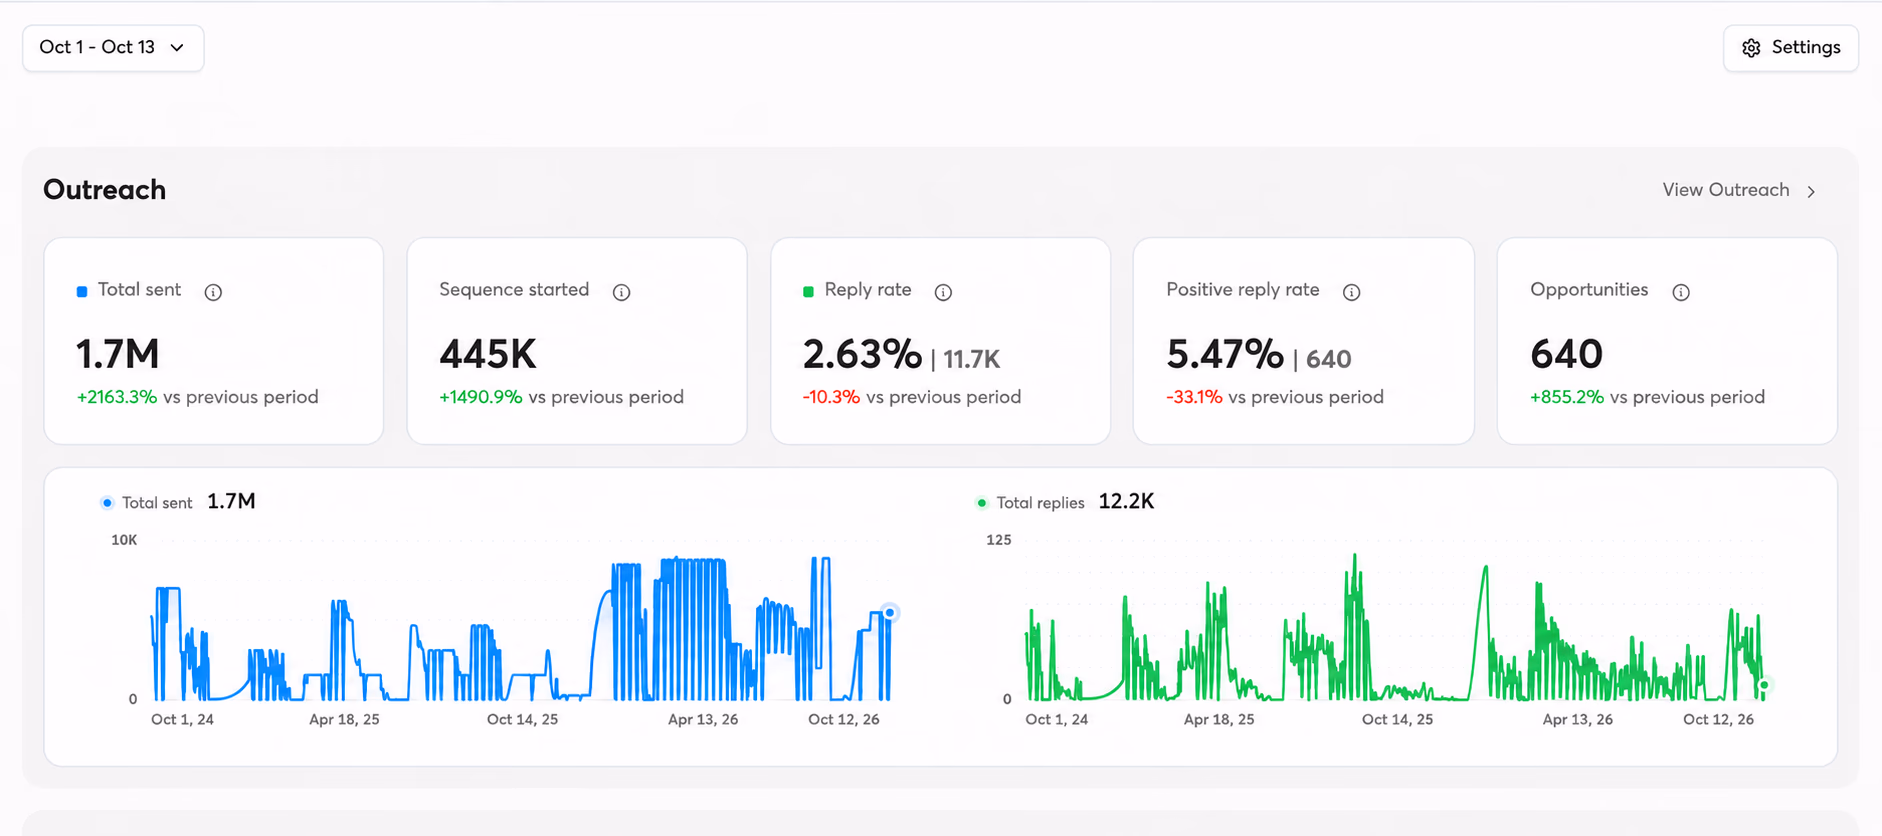Click the info icon next to Reply rate
This screenshot has height=836, width=1882.
(x=943, y=292)
